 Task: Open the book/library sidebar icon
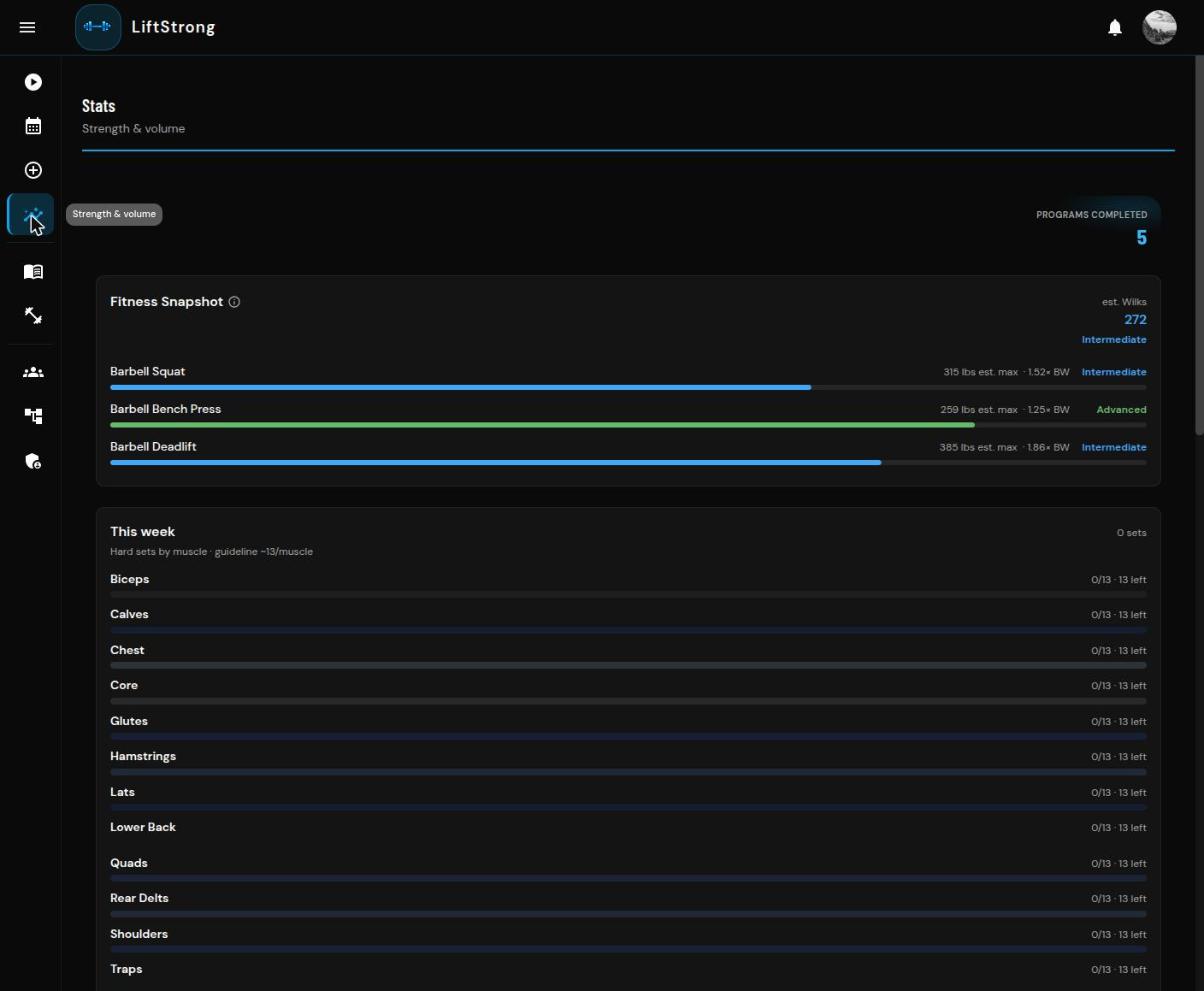tap(33, 272)
